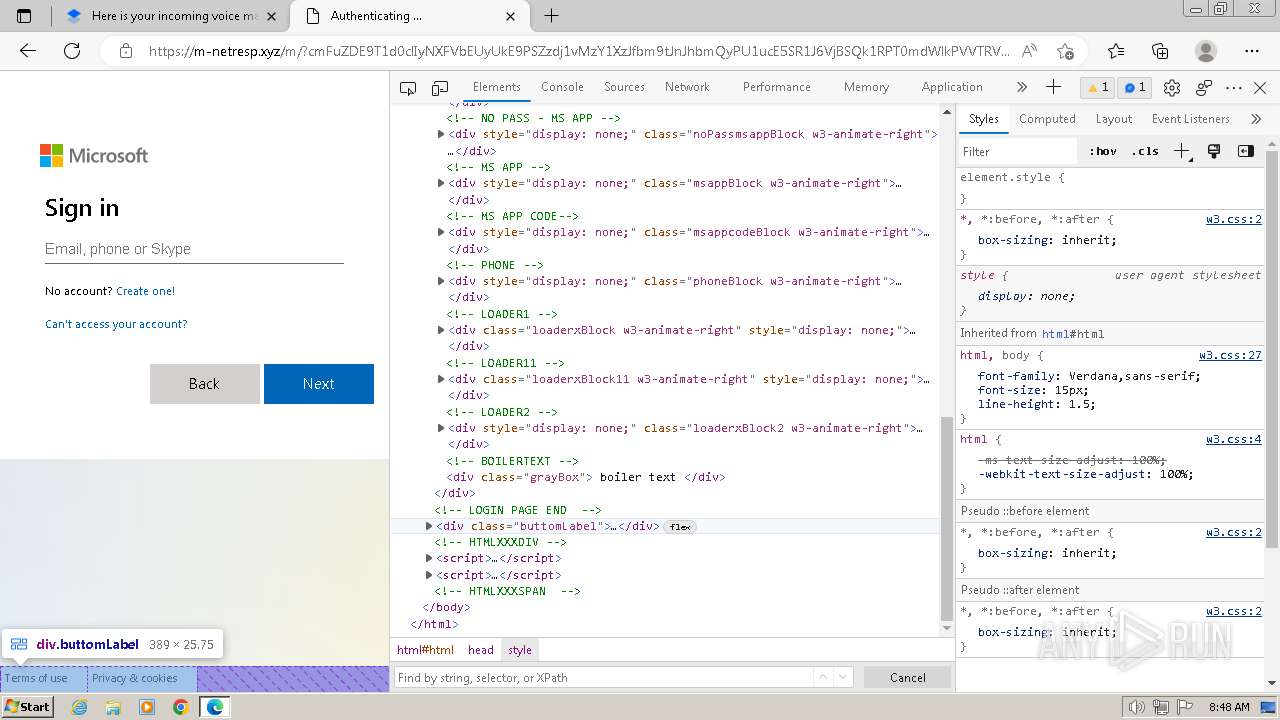Click the Email, phone or Skype field
The width and height of the screenshot is (1280, 720).
tap(194, 249)
